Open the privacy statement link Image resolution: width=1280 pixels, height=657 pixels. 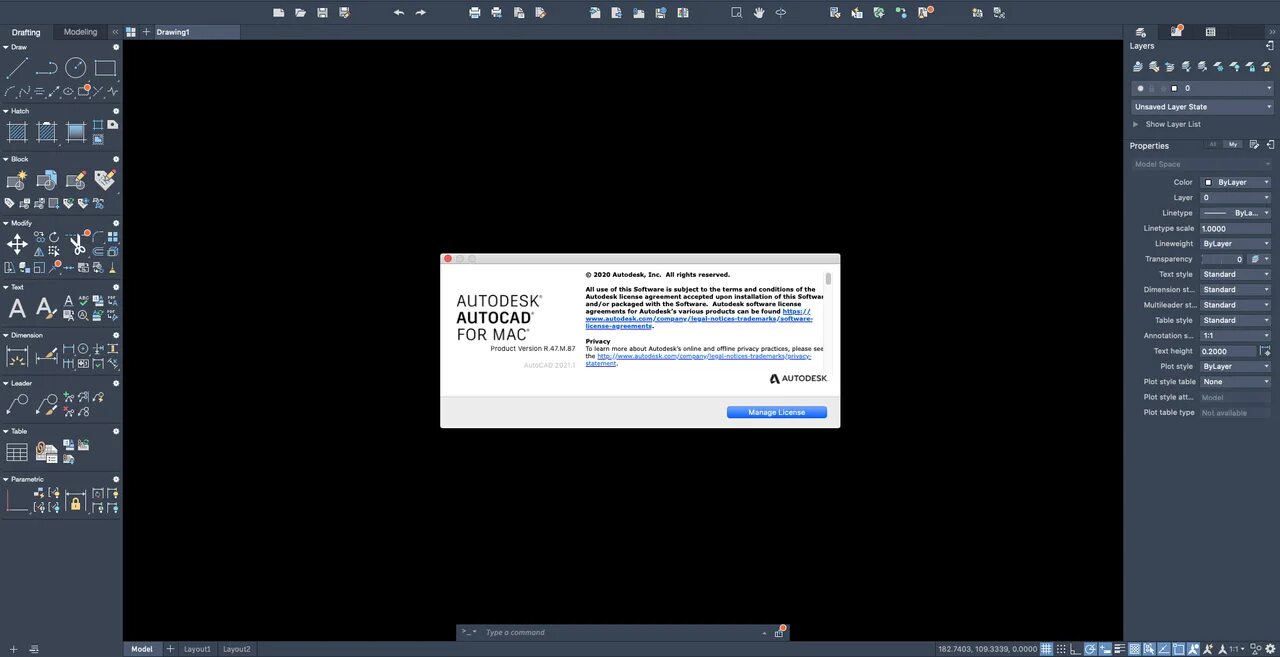[701, 359]
